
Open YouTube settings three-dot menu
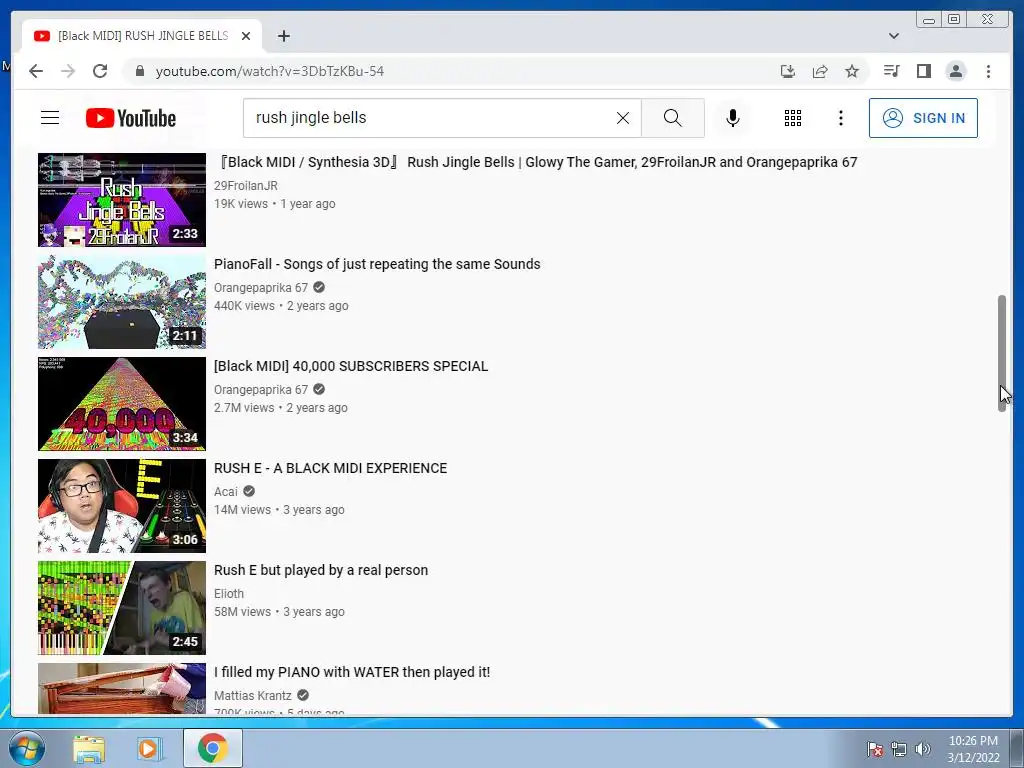click(840, 118)
